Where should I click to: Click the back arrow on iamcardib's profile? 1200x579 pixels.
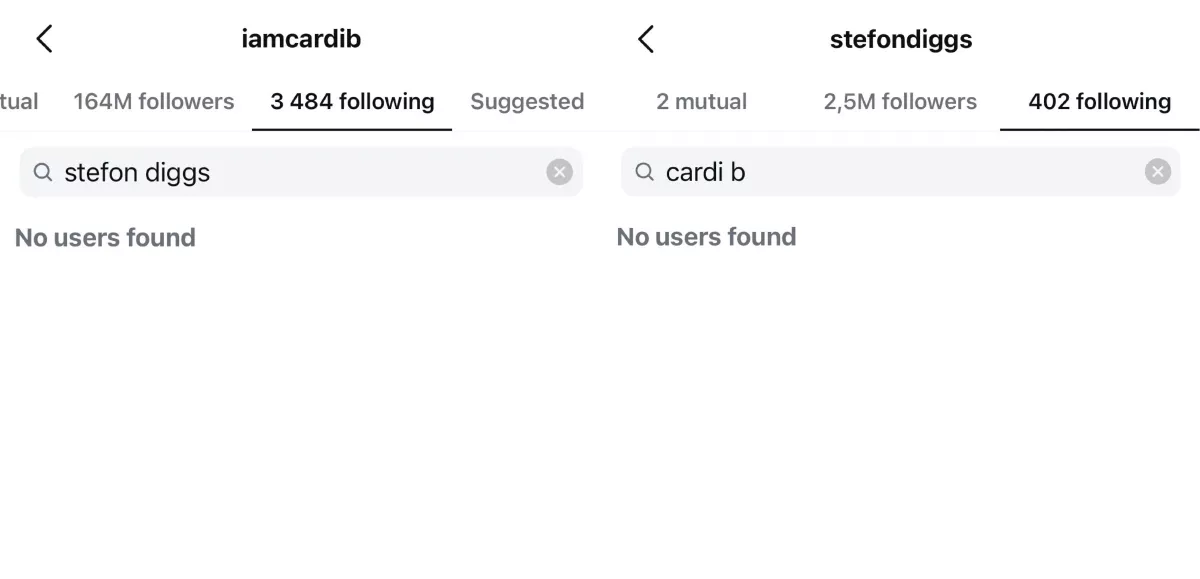(x=44, y=38)
